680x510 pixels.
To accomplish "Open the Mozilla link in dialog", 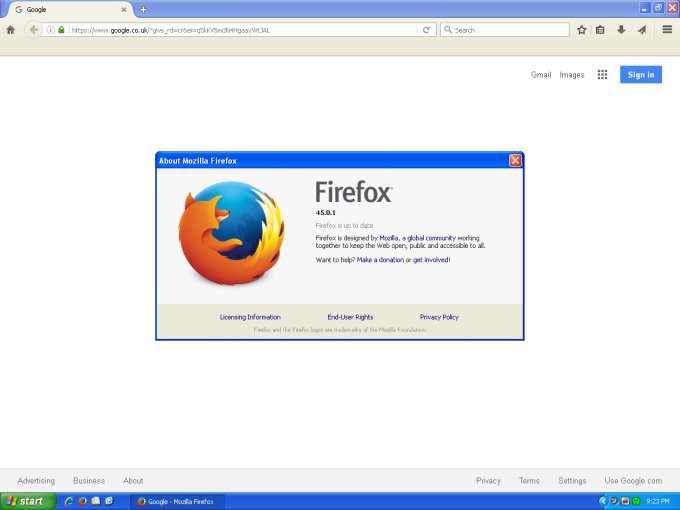I will pyautogui.click(x=389, y=238).
